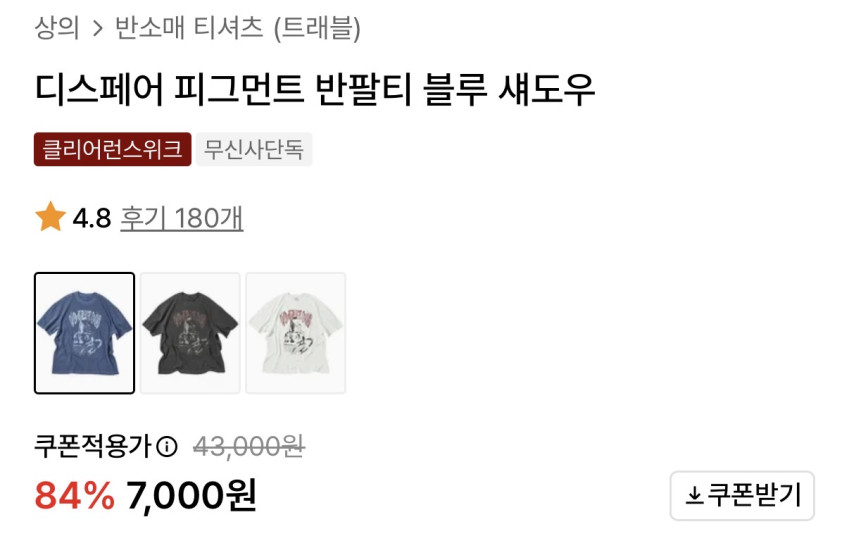Click the 무신사단독 gray badge
The width and height of the screenshot is (849, 536).
254,149
